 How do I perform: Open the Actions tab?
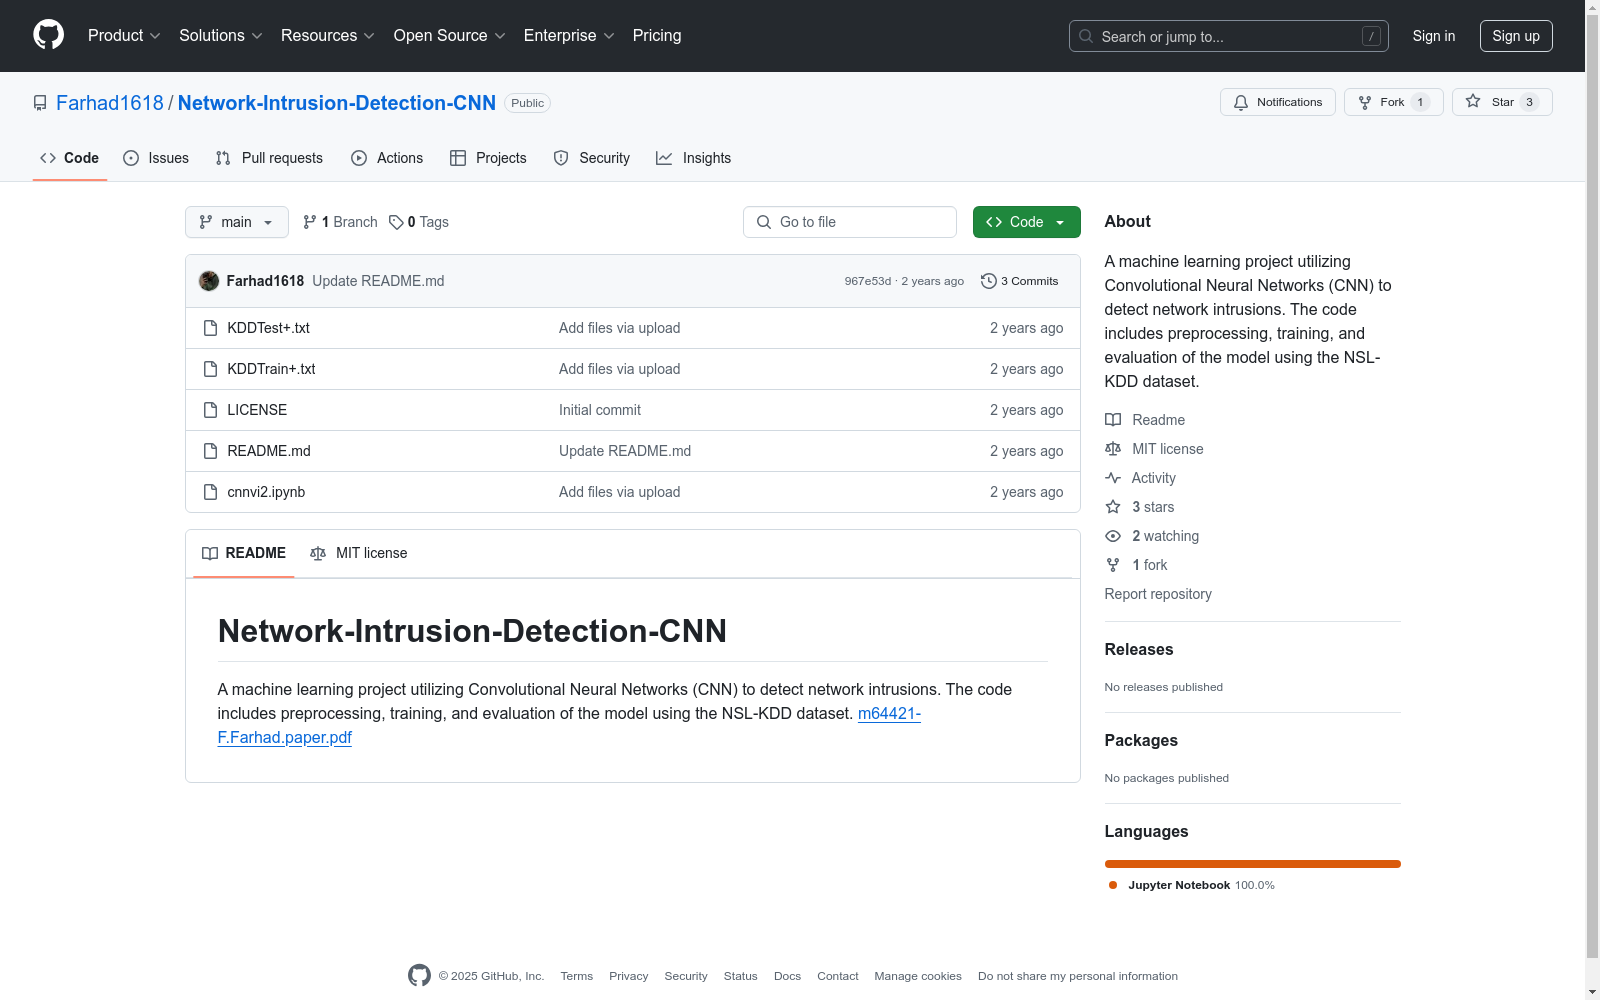pos(387,158)
